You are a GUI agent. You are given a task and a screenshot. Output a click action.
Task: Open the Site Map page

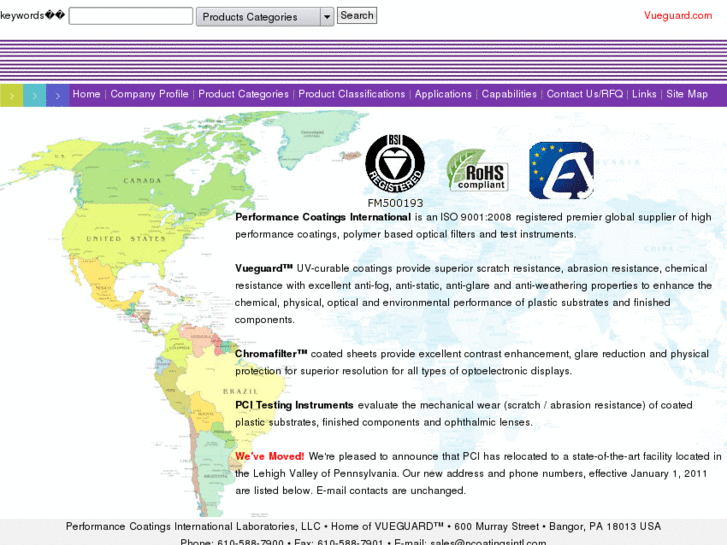click(687, 94)
